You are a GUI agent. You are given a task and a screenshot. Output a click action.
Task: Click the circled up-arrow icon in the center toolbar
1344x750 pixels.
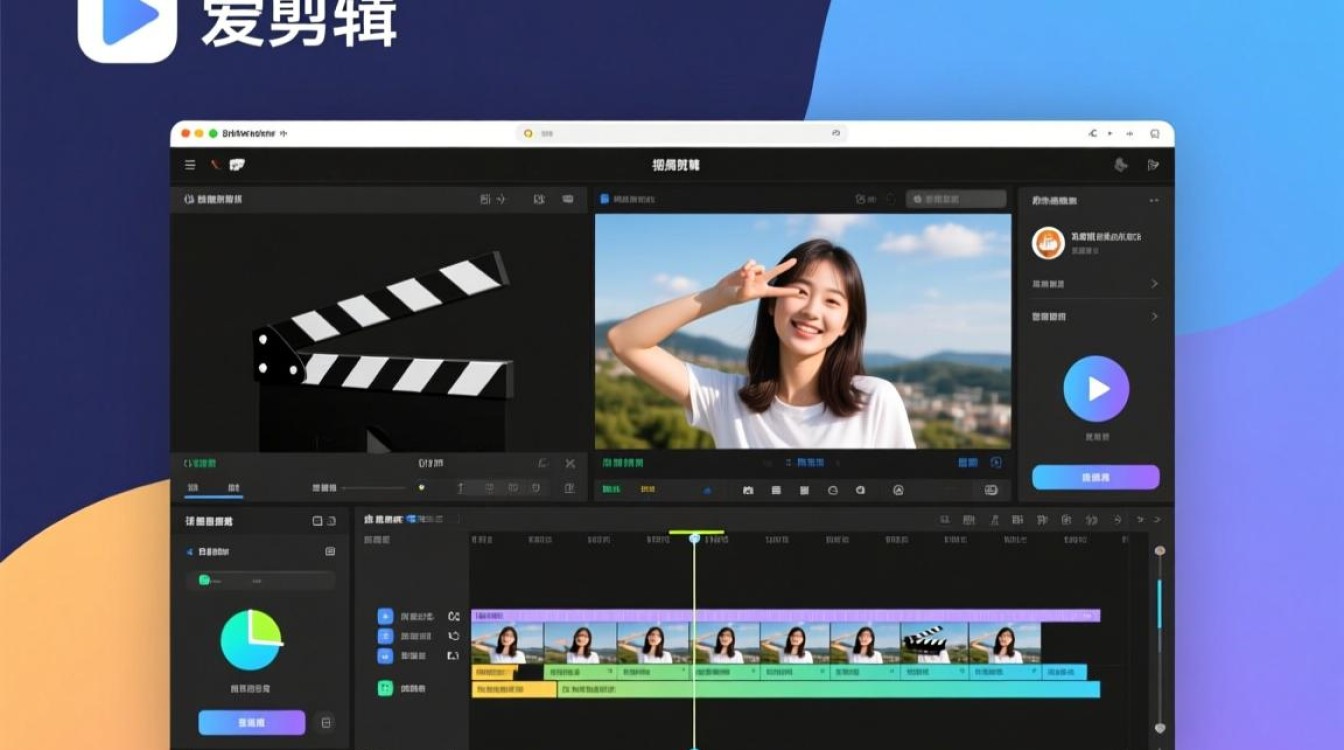coord(898,490)
